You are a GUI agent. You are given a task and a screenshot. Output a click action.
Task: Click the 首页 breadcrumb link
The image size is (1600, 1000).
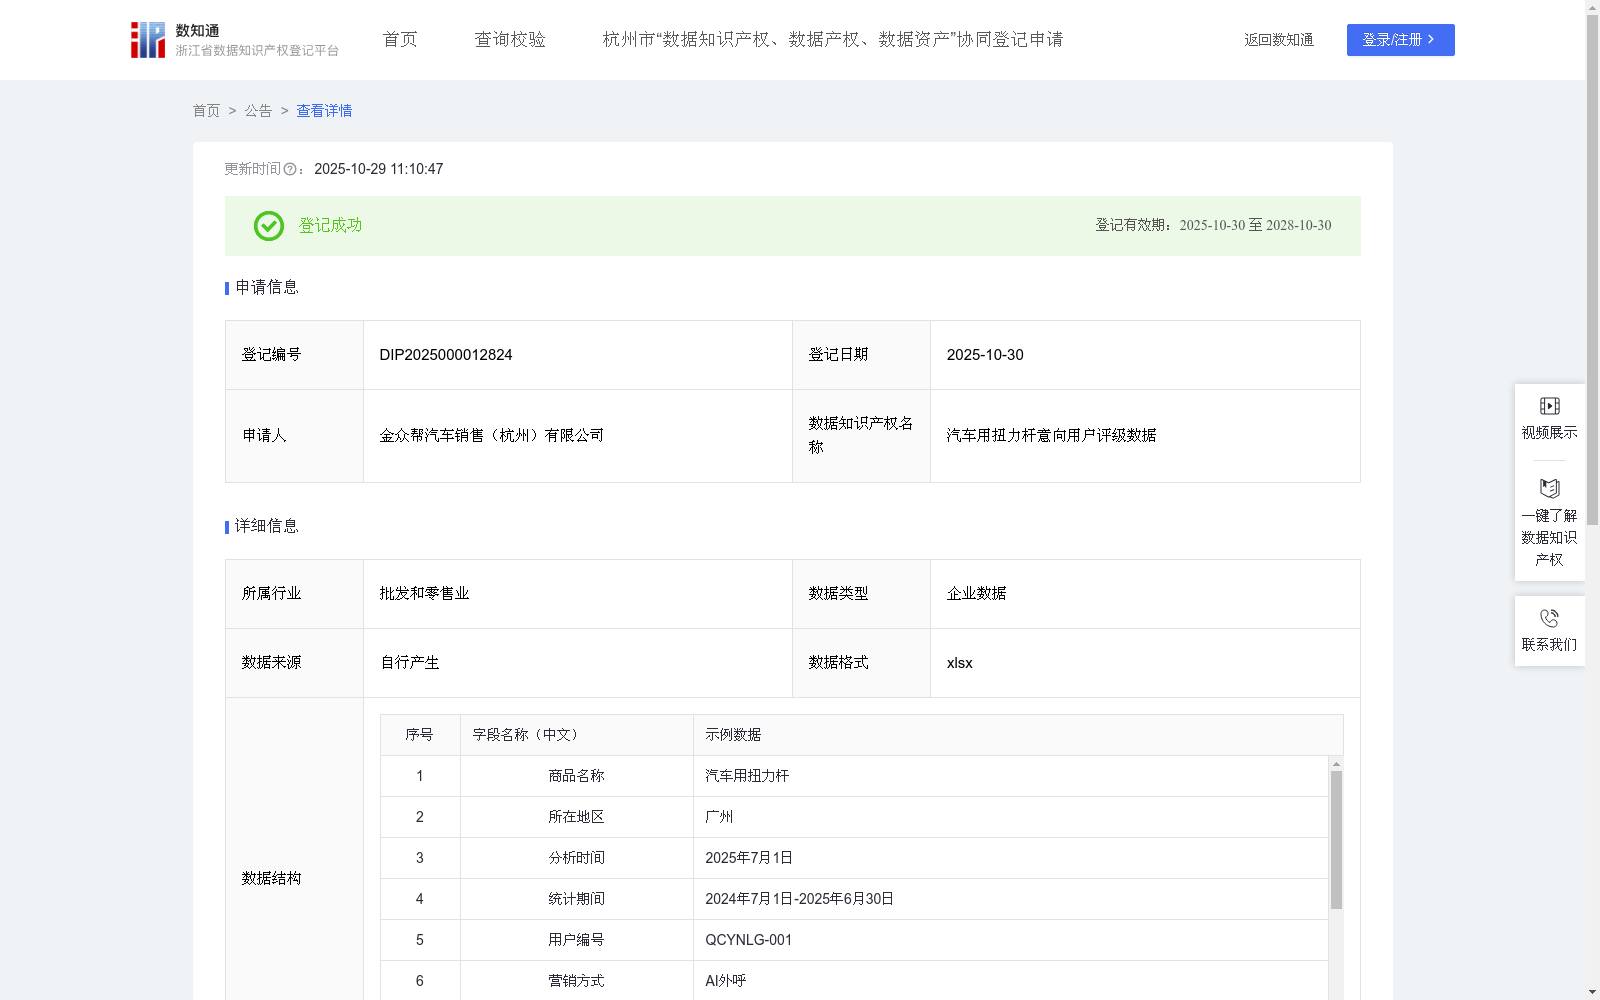206,111
